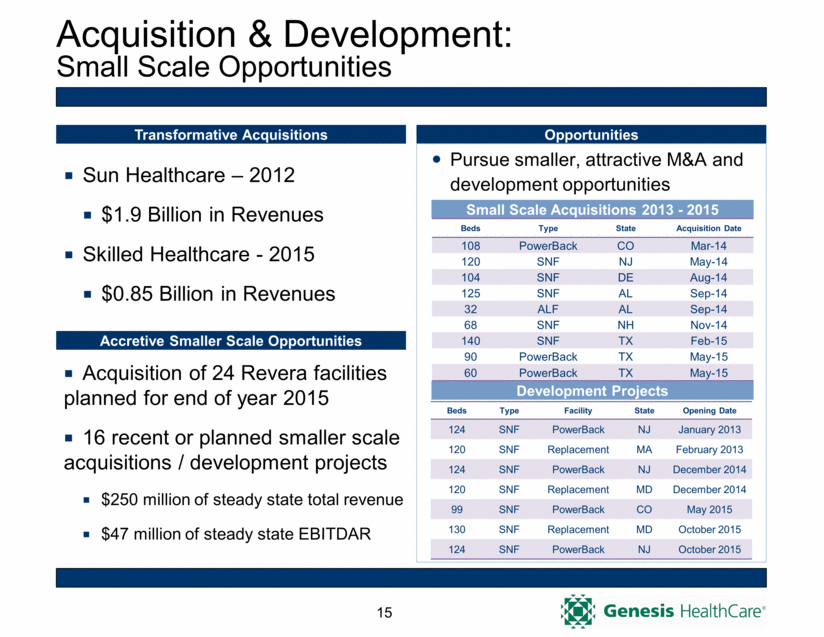
Task: Select the subtitle 'Small Scale Opportunities'
Action: [224, 67]
